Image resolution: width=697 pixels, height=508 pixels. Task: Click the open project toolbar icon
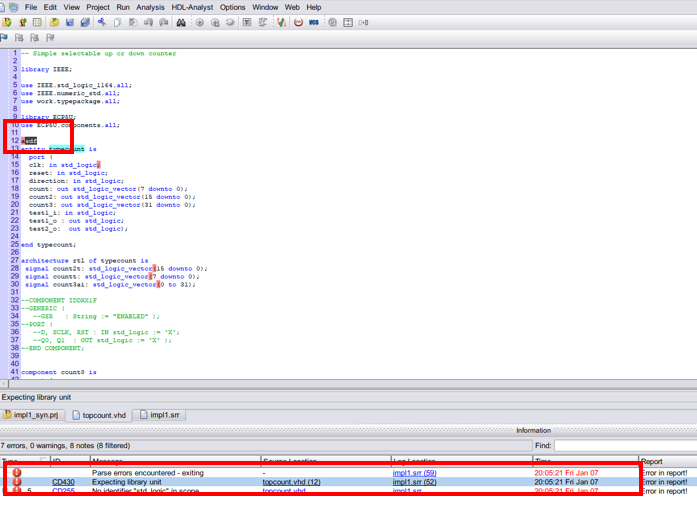[7, 22]
